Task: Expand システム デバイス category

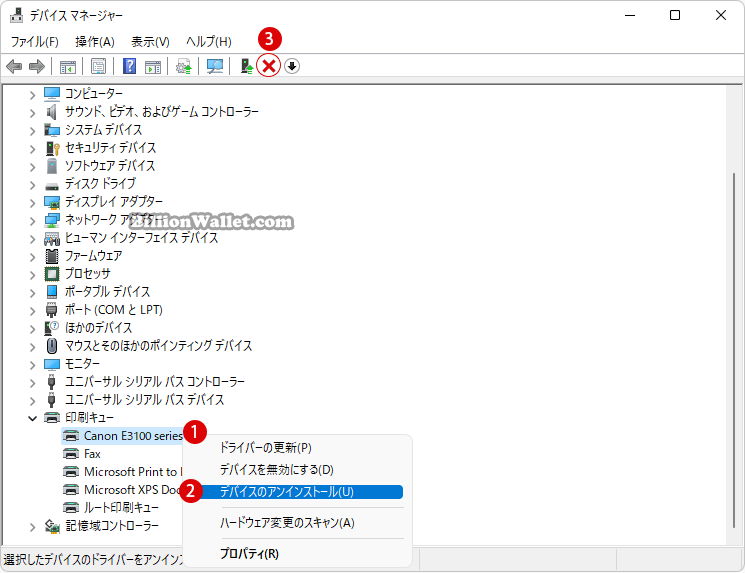Action: (32, 131)
